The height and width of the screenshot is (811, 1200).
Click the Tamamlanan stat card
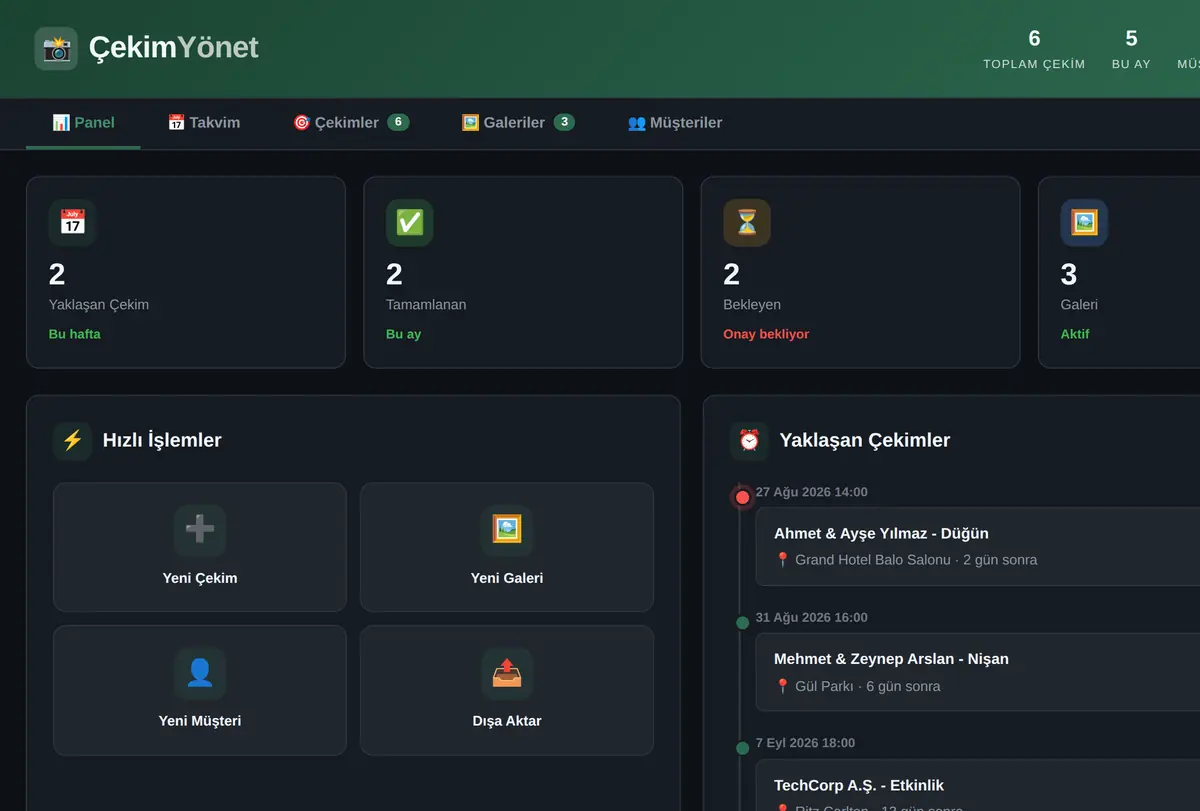(x=523, y=272)
